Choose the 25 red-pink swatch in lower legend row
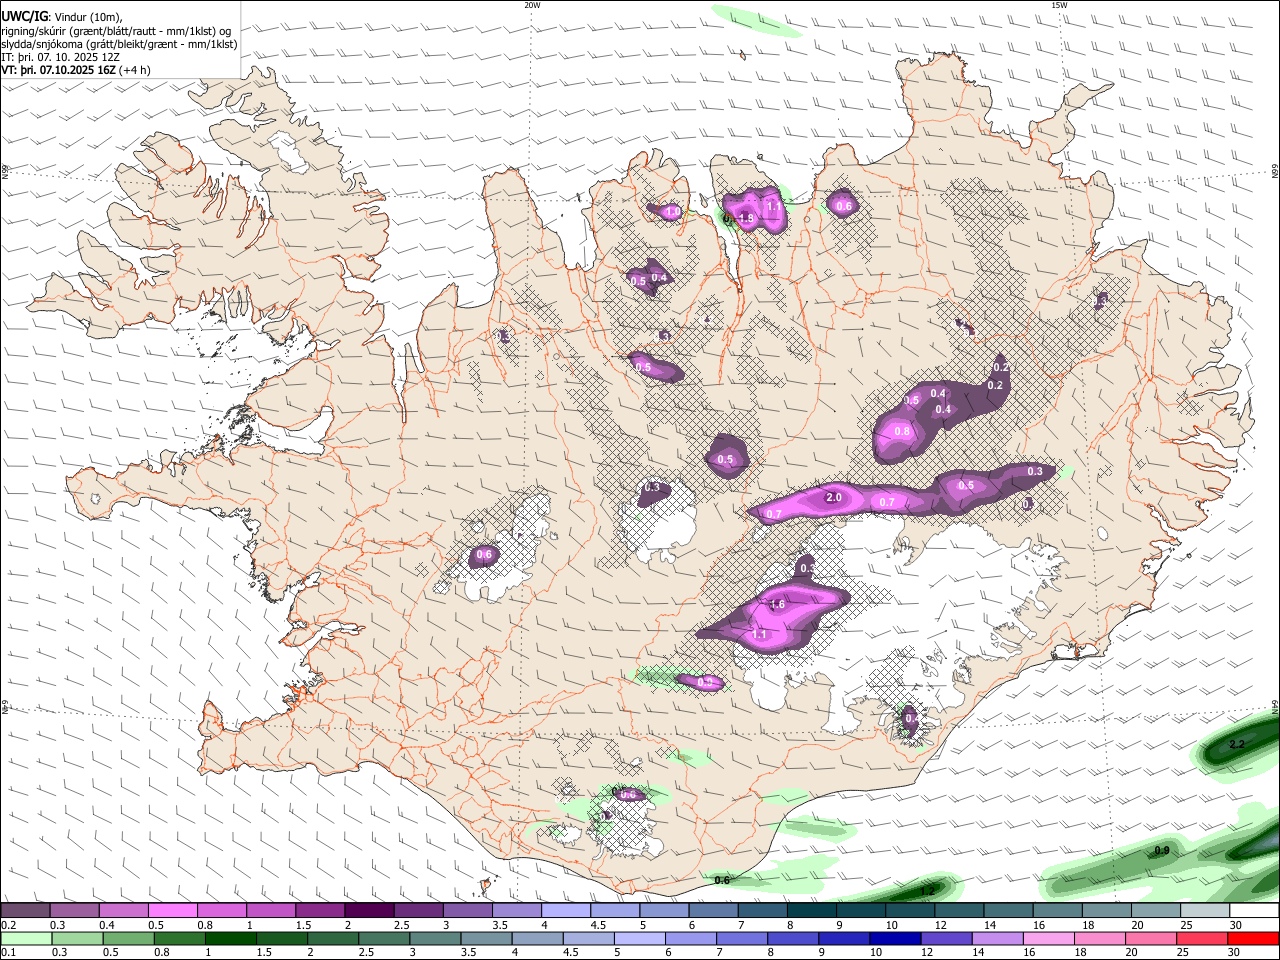The width and height of the screenshot is (1280, 960). coord(1202,938)
